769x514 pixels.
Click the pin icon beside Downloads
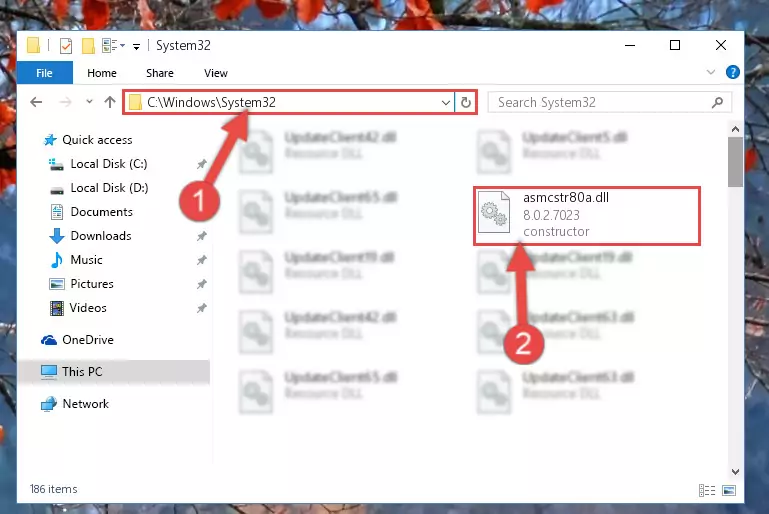pyautogui.click(x=202, y=236)
